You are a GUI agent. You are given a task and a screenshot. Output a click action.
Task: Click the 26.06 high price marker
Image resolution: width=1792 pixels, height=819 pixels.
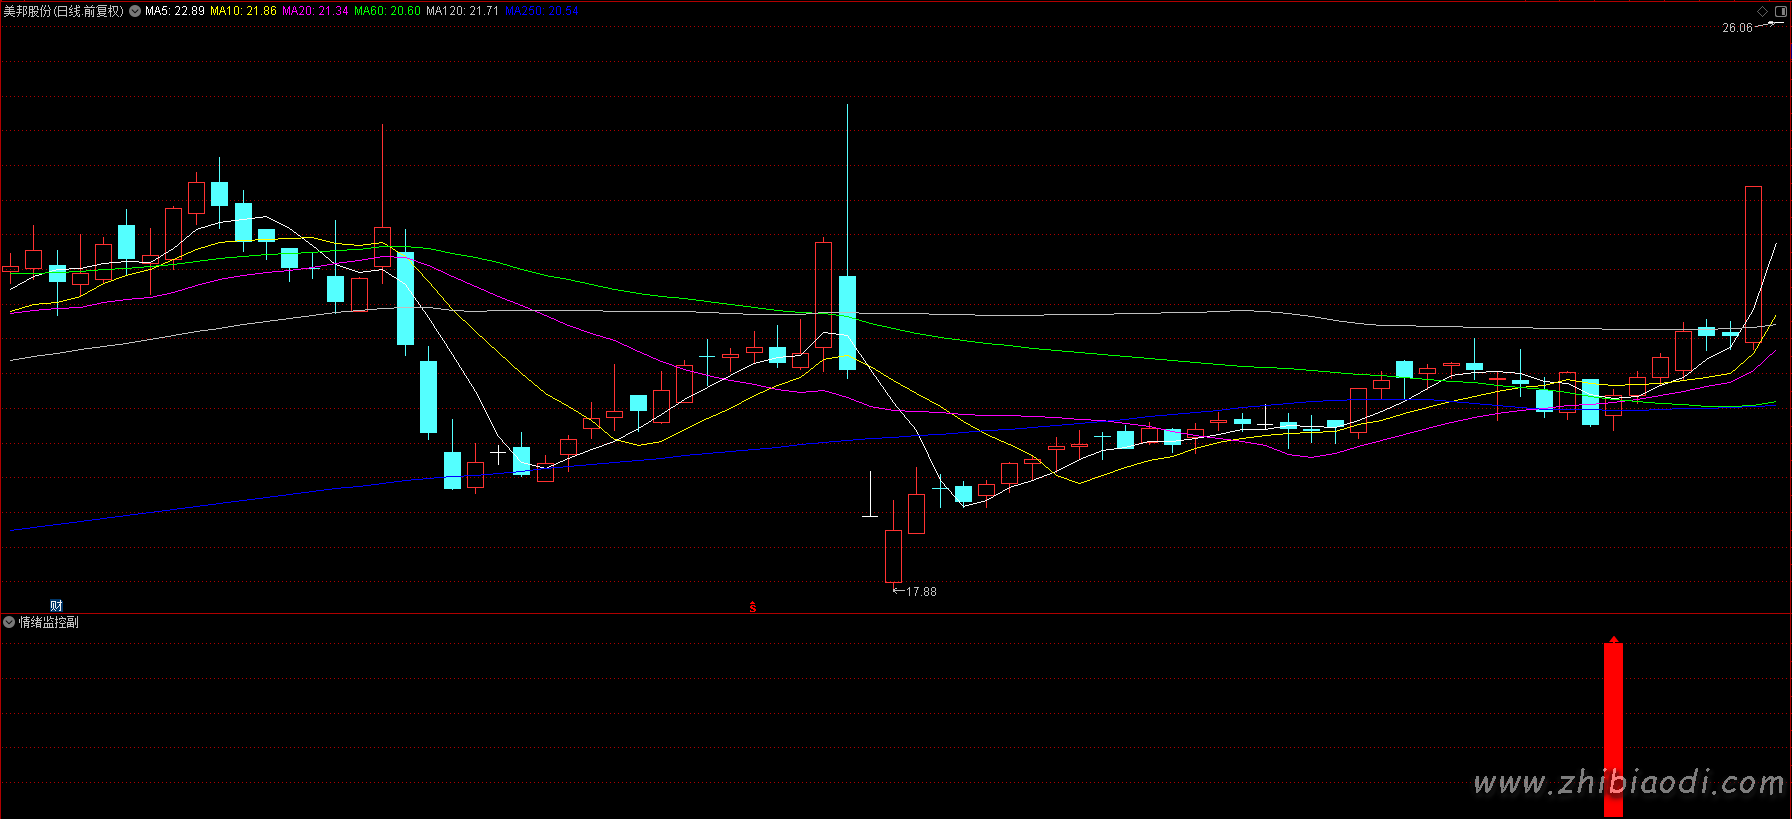point(1737,28)
